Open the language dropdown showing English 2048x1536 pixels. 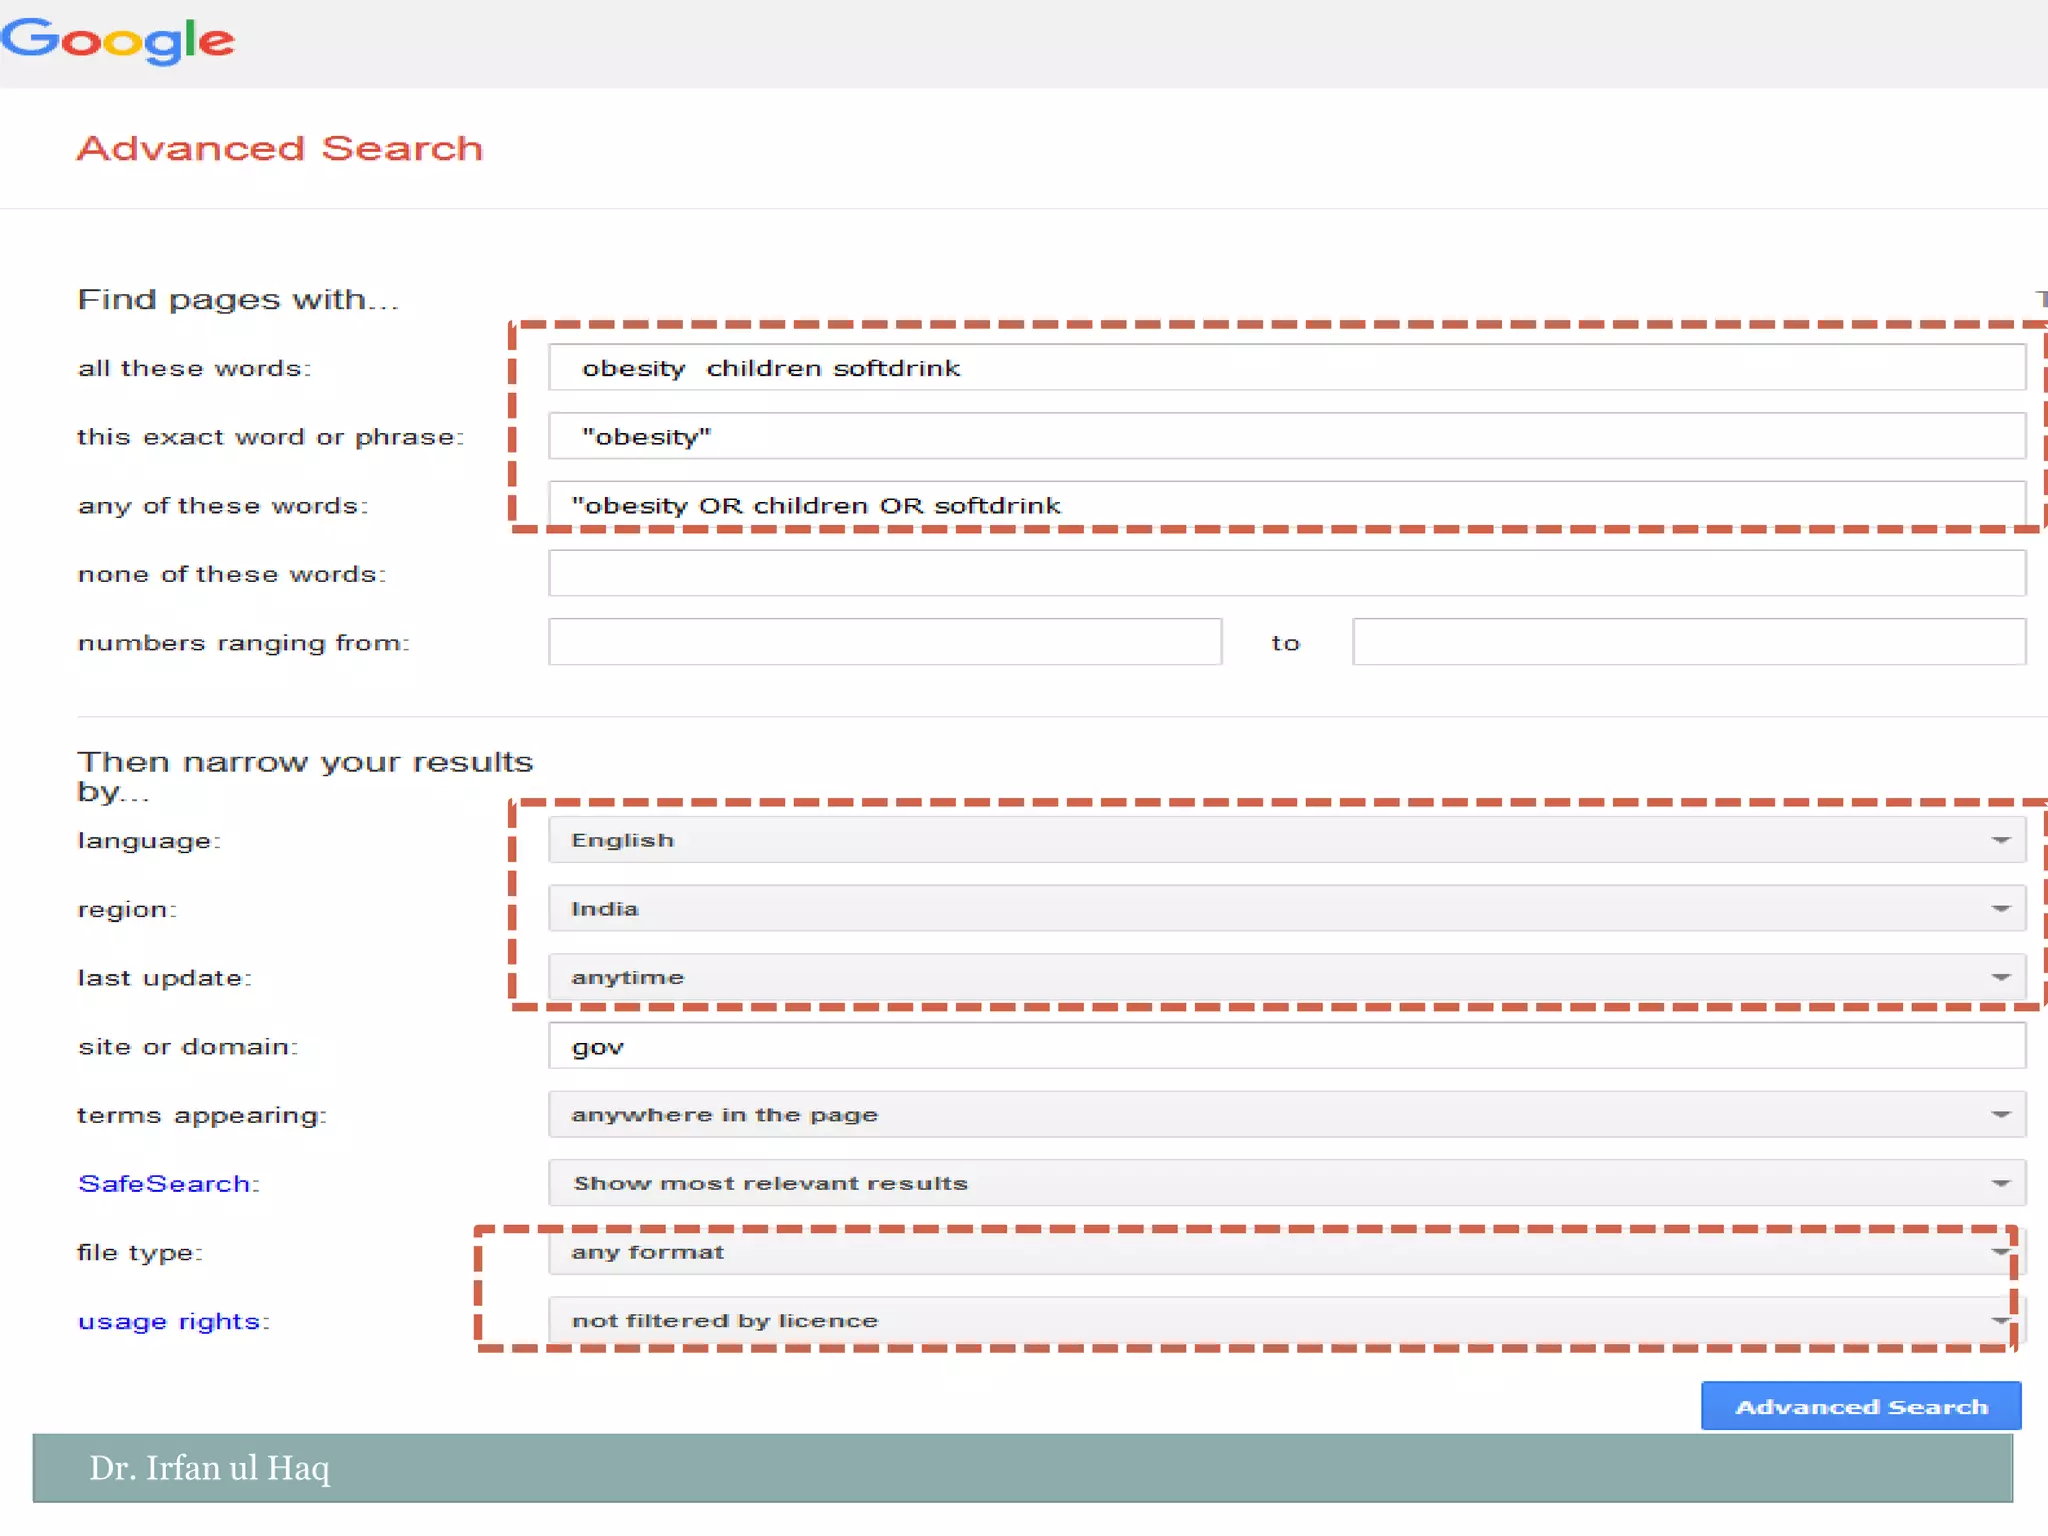click(x=1286, y=840)
